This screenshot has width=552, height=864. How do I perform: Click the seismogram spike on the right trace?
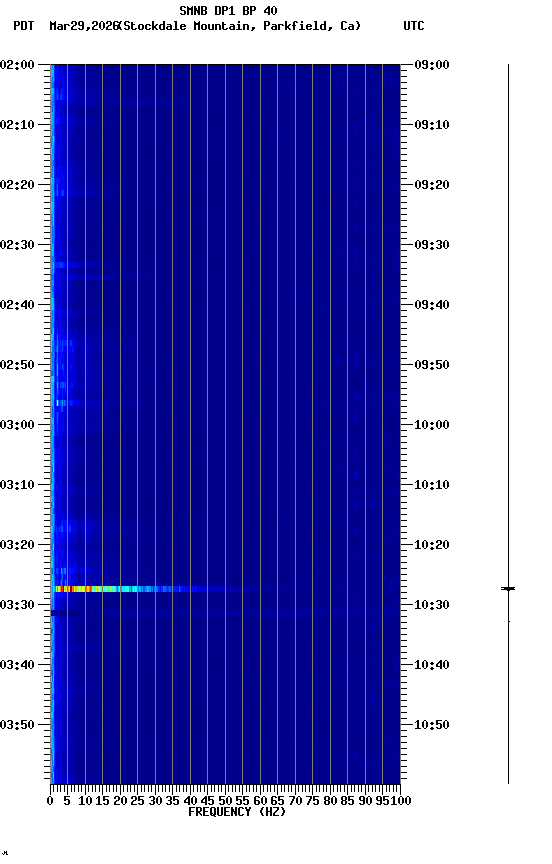tap(508, 589)
